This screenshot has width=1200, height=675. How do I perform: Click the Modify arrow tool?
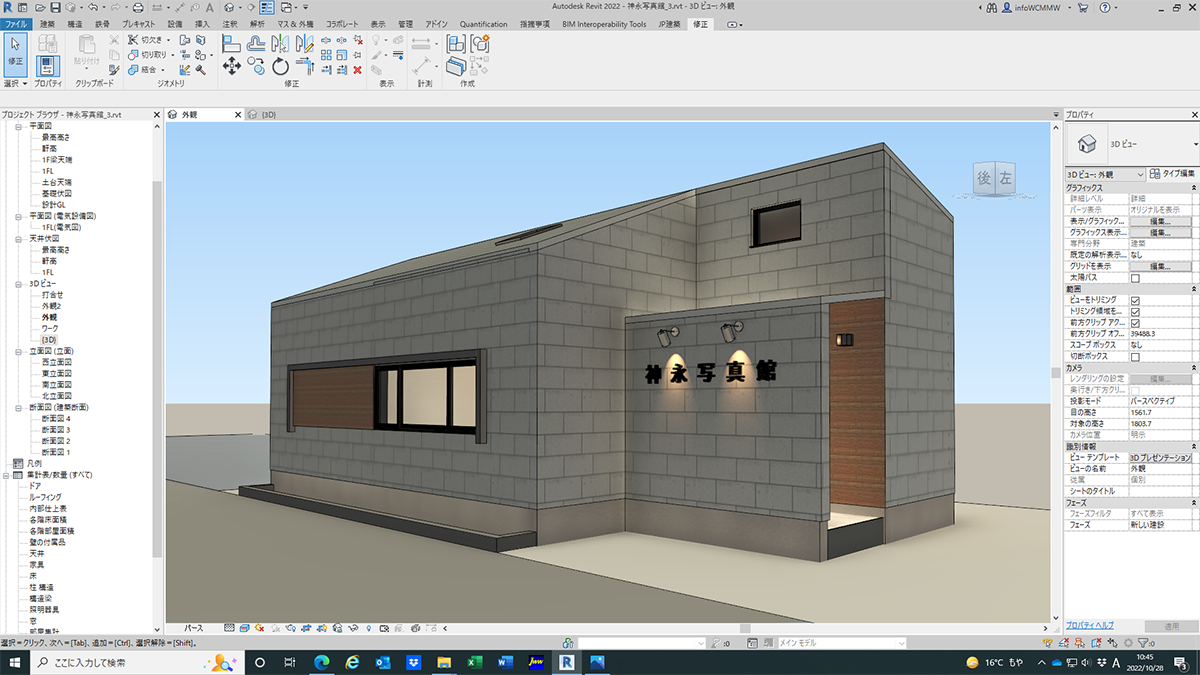point(16,49)
